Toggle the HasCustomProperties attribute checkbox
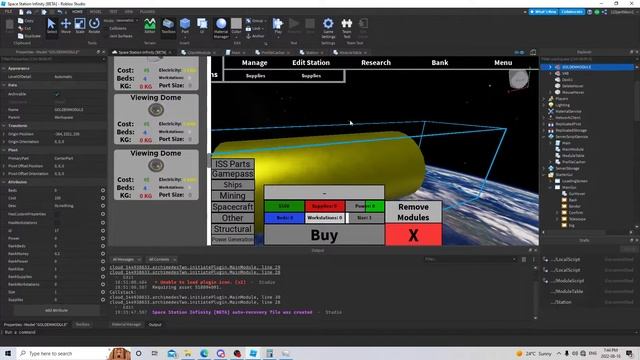Viewport: 640px width, 360px height. point(57,214)
